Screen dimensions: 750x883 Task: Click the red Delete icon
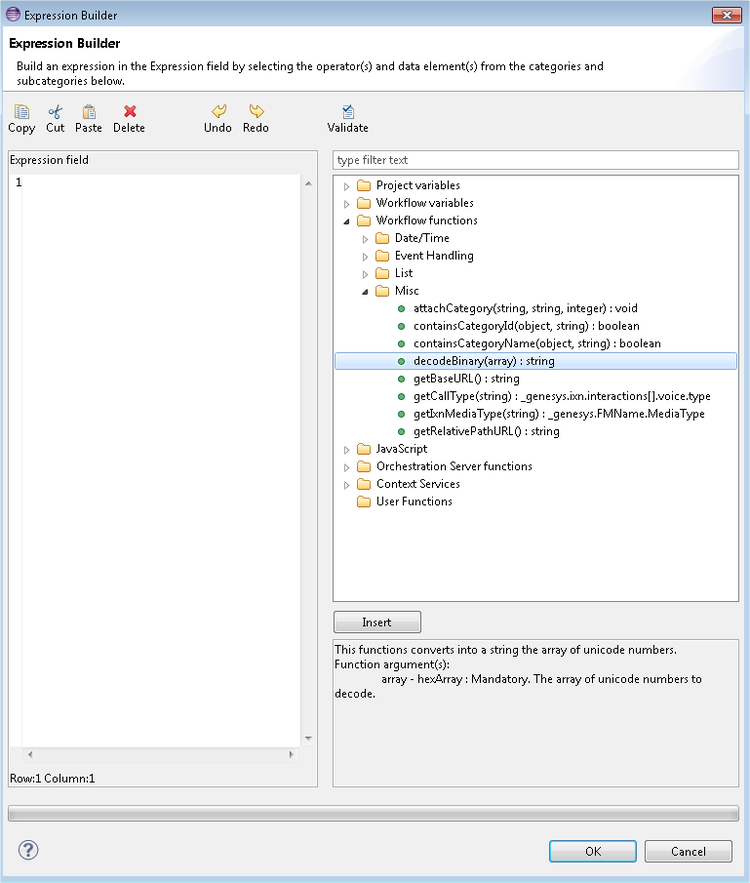(x=129, y=112)
